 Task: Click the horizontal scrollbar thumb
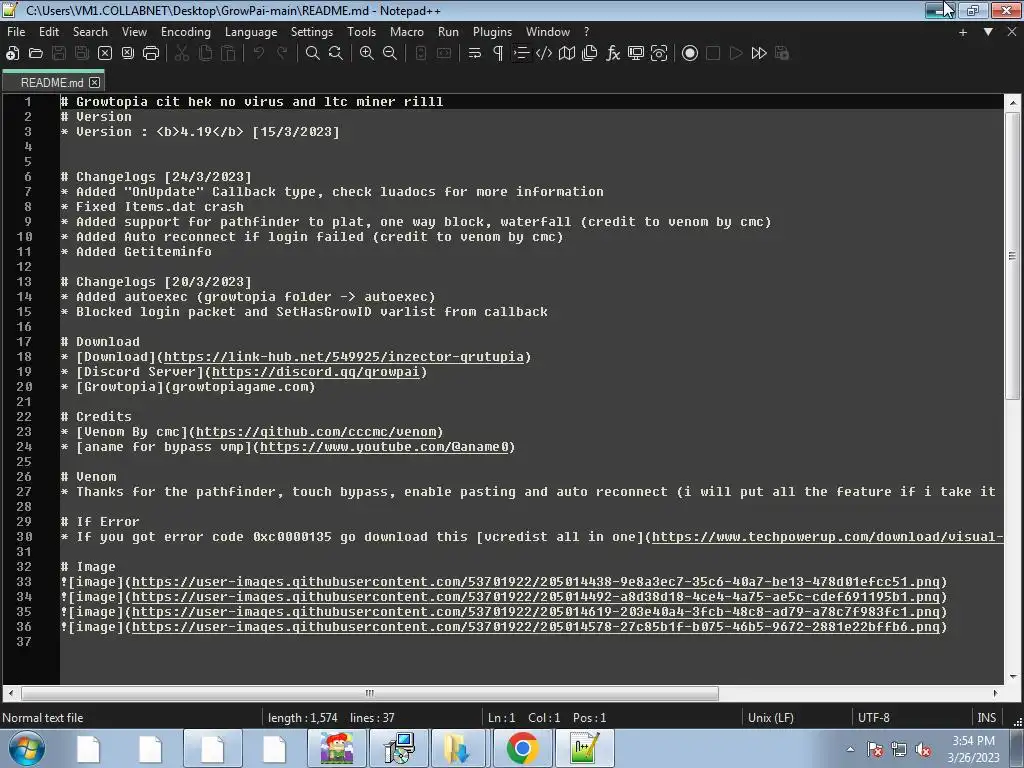tap(370, 693)
